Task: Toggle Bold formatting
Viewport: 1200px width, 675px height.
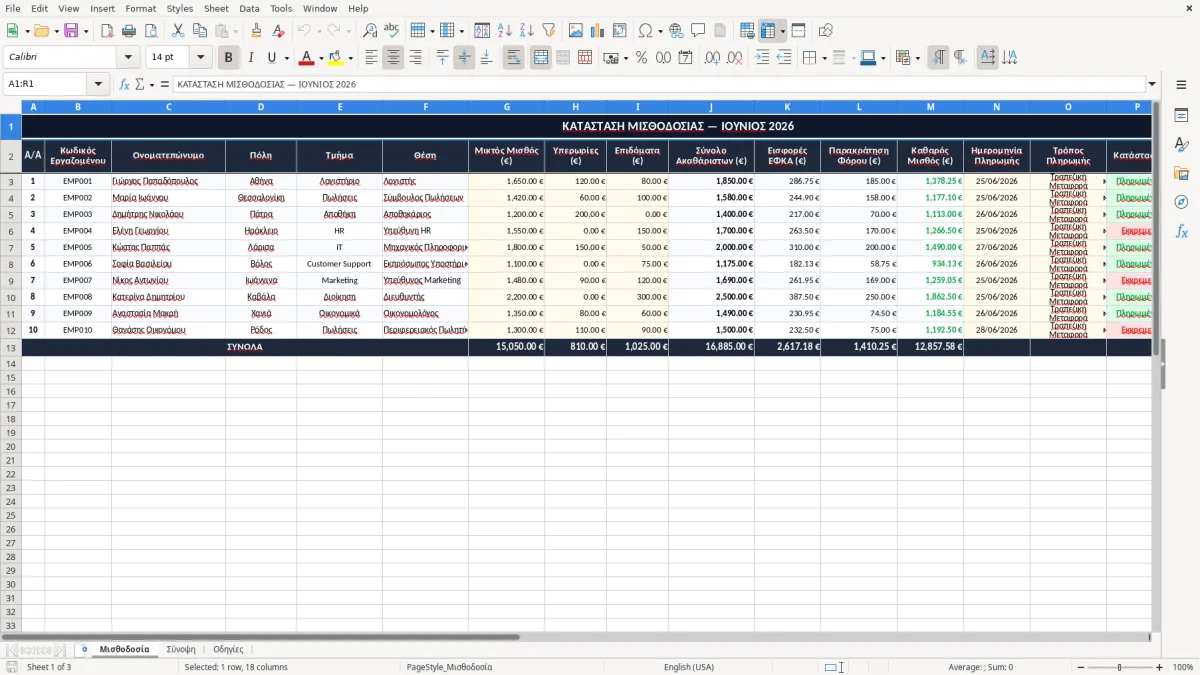Action: point(229,58)
